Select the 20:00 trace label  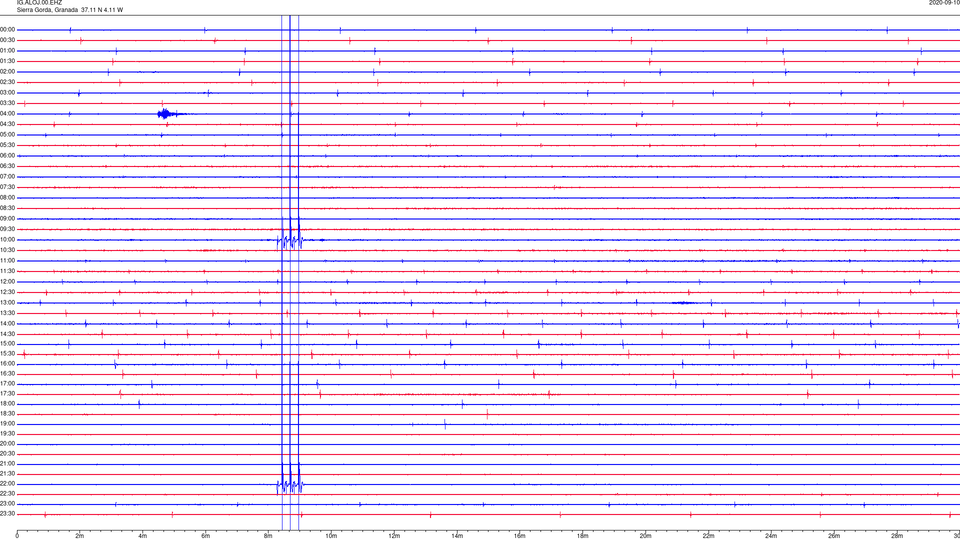[8, 444]
